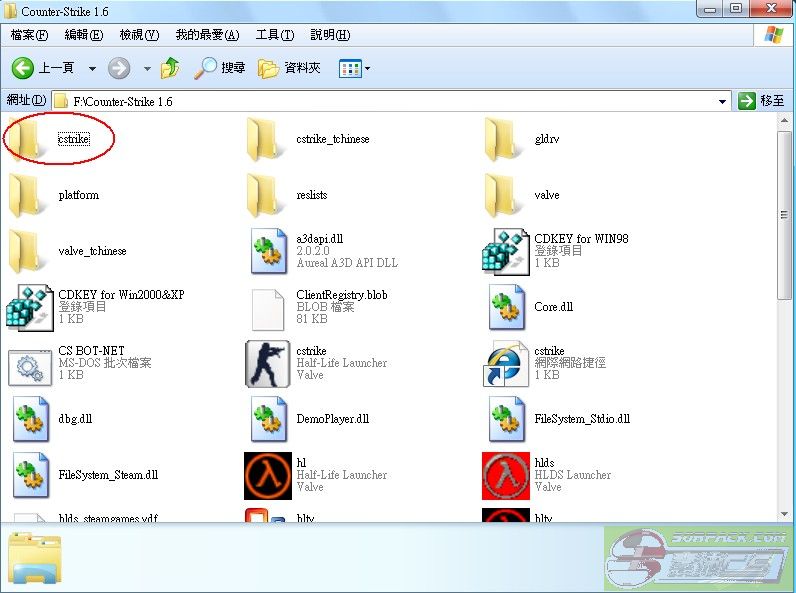
Task: Open the 檔案(F) menu
Action: tap(29, 35)
